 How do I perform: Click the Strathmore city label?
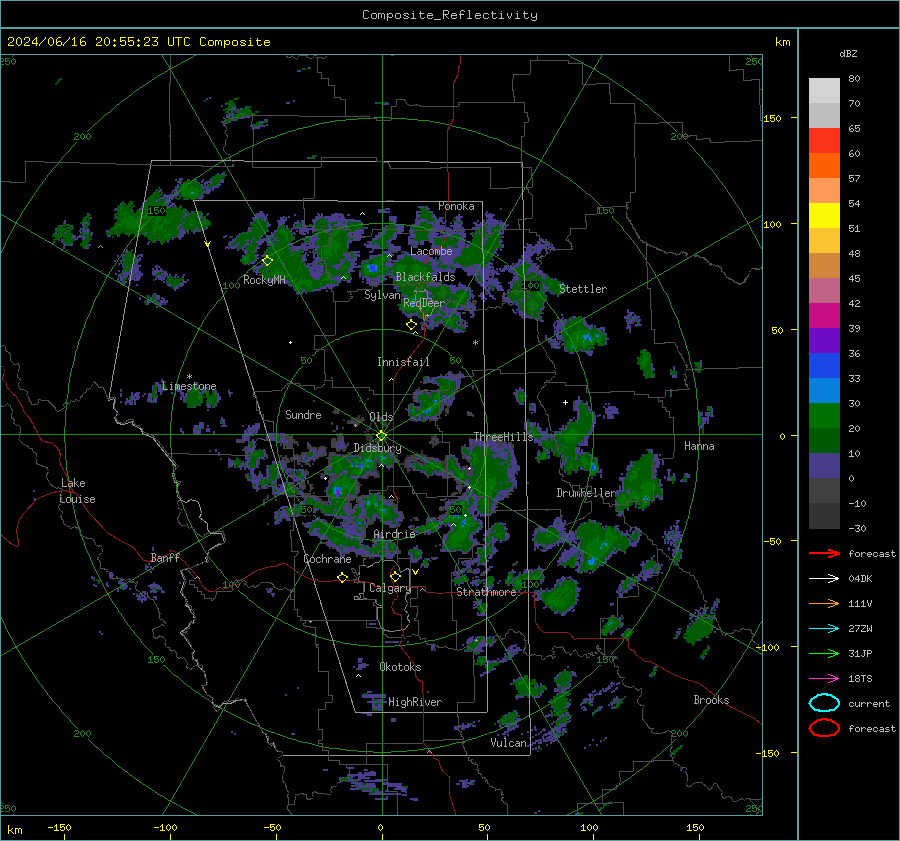point(486,592)
